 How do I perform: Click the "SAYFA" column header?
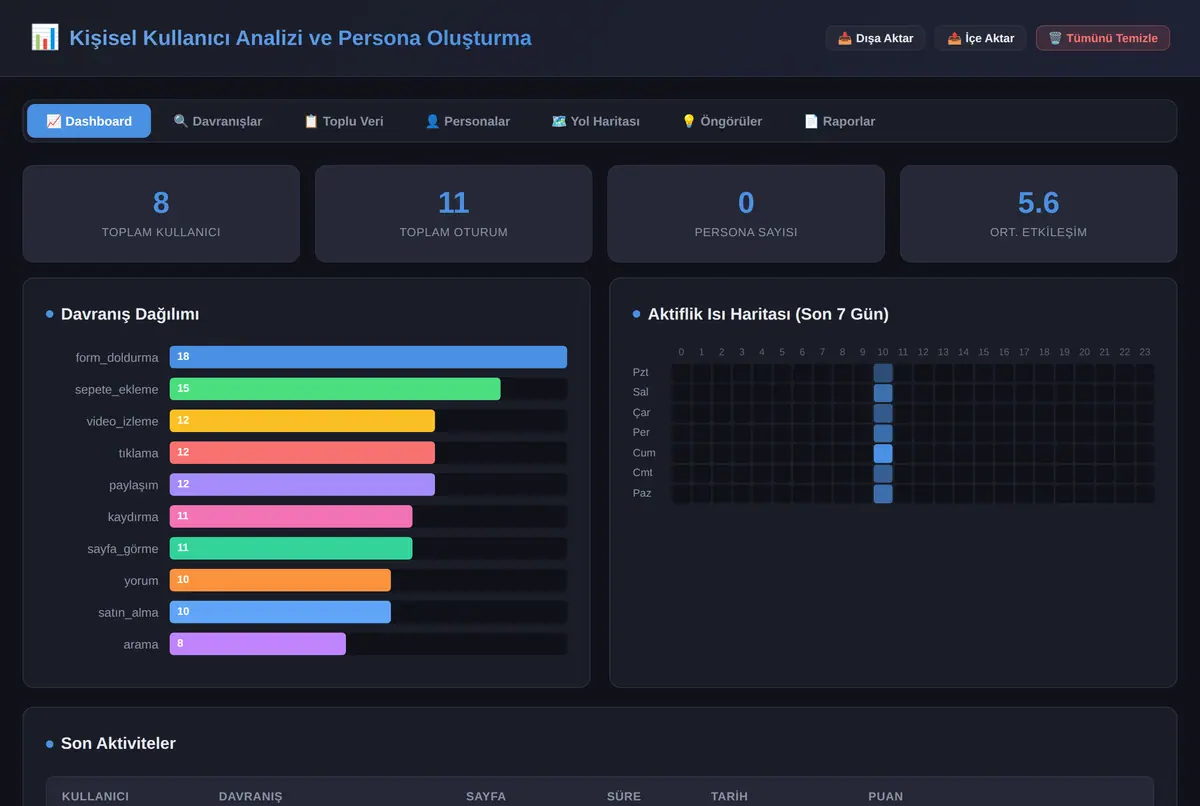point(486,796)
